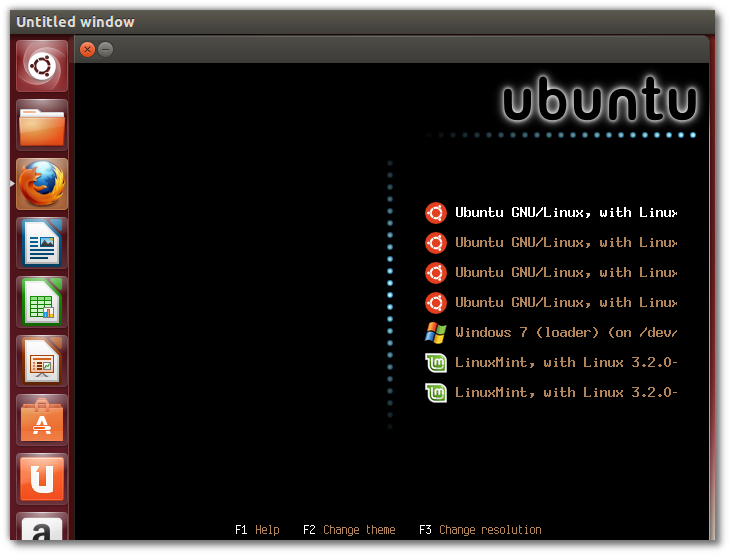This screenshot has width=731, height=556.
Task: Launch Firefox from the dock
Action: pyautogui.click(x=42, y=184)
